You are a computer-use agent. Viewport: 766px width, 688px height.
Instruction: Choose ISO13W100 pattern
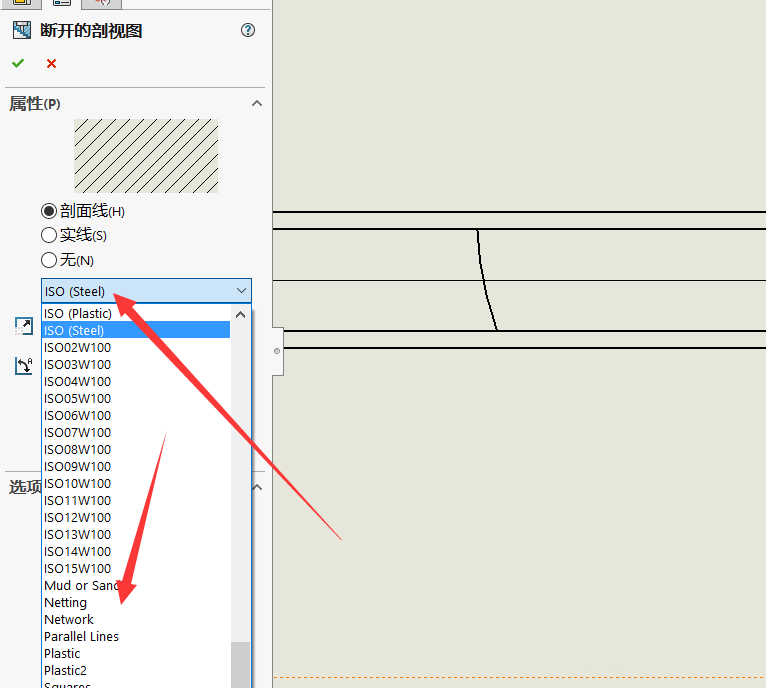pyautogui.click(x=136, y=535)
